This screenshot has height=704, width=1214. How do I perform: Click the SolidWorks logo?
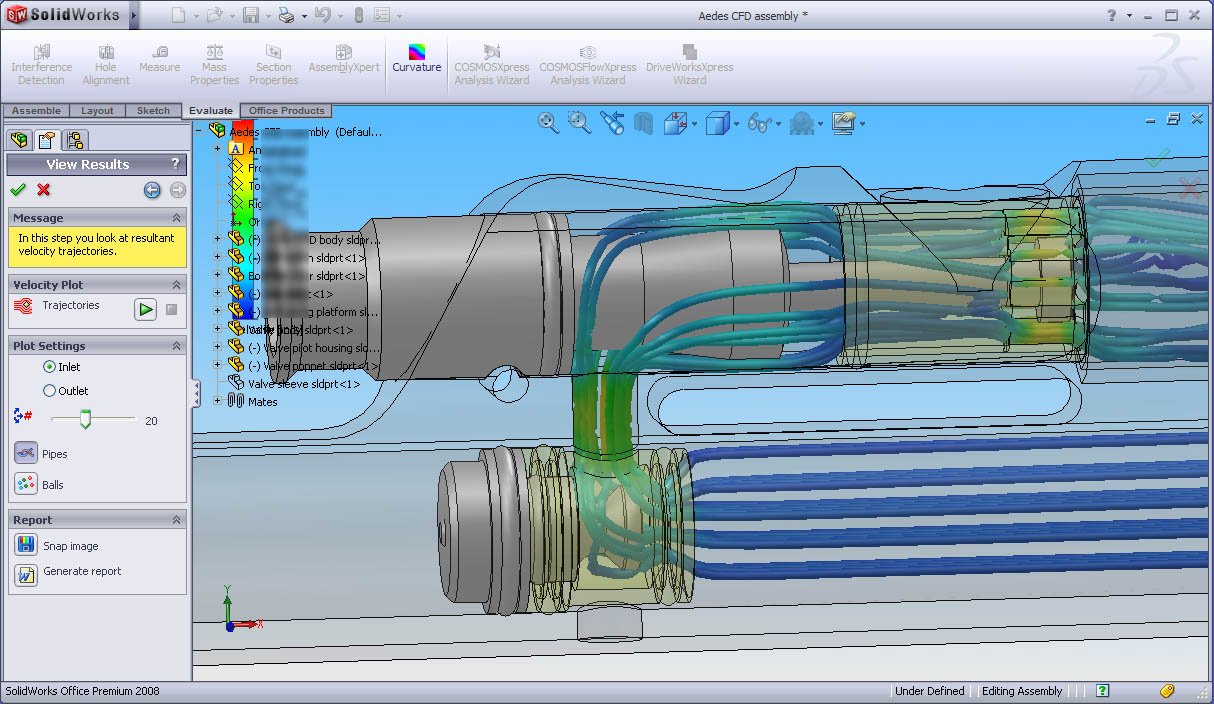point(64,15)
